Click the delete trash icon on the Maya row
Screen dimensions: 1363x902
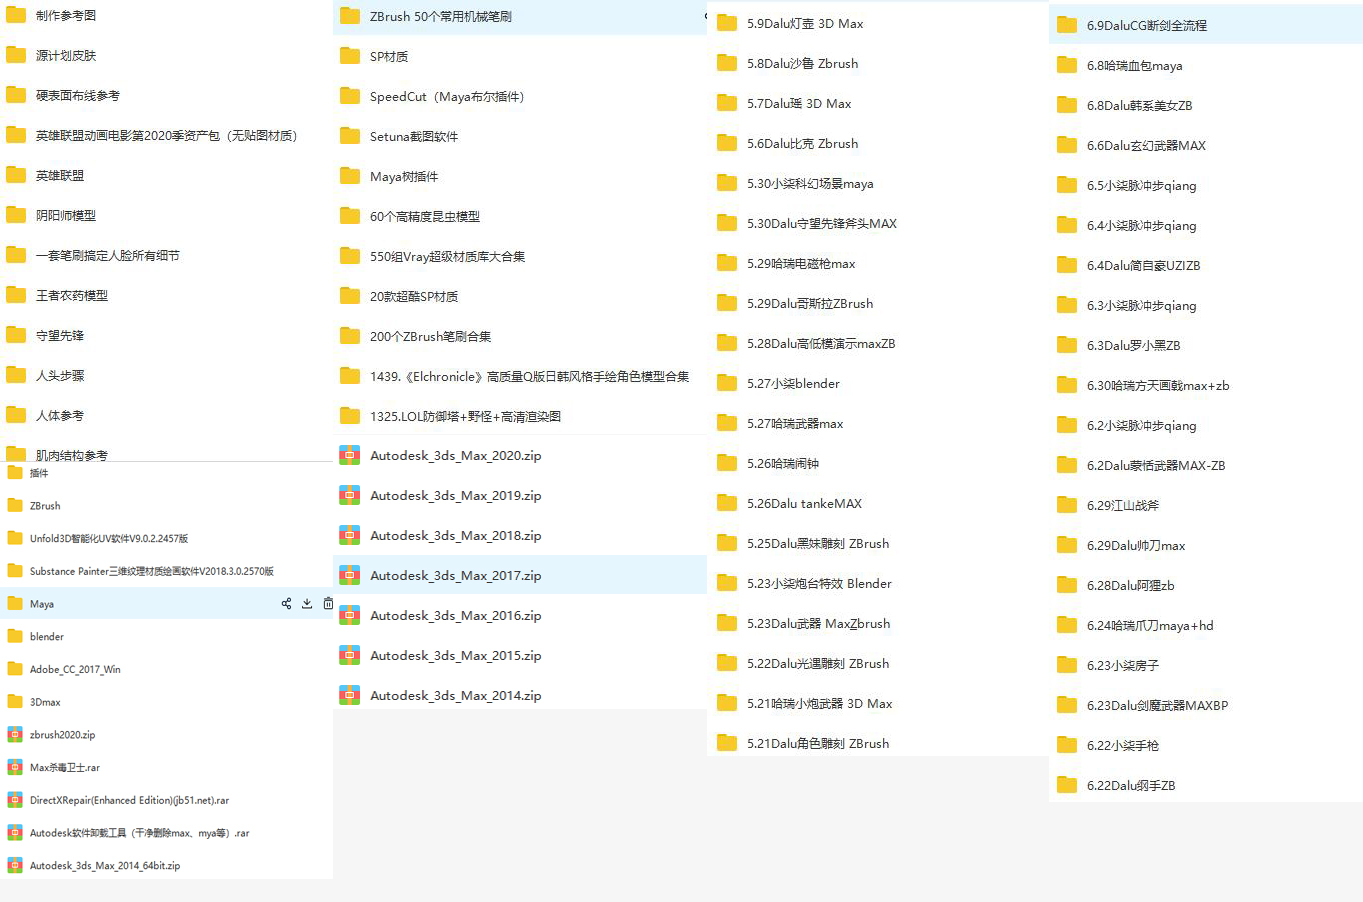coord(328,604)
